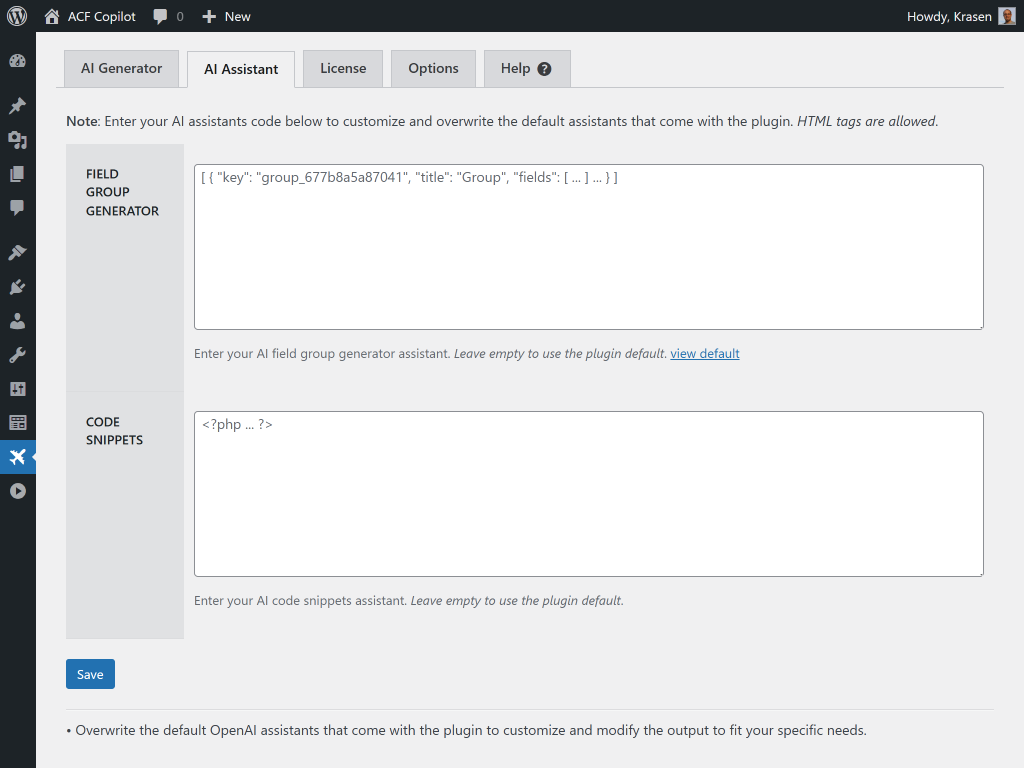This screenshot has width=1024, height=768.
Task: Focus the Code Snippets textarea
Action: [588, 494]
